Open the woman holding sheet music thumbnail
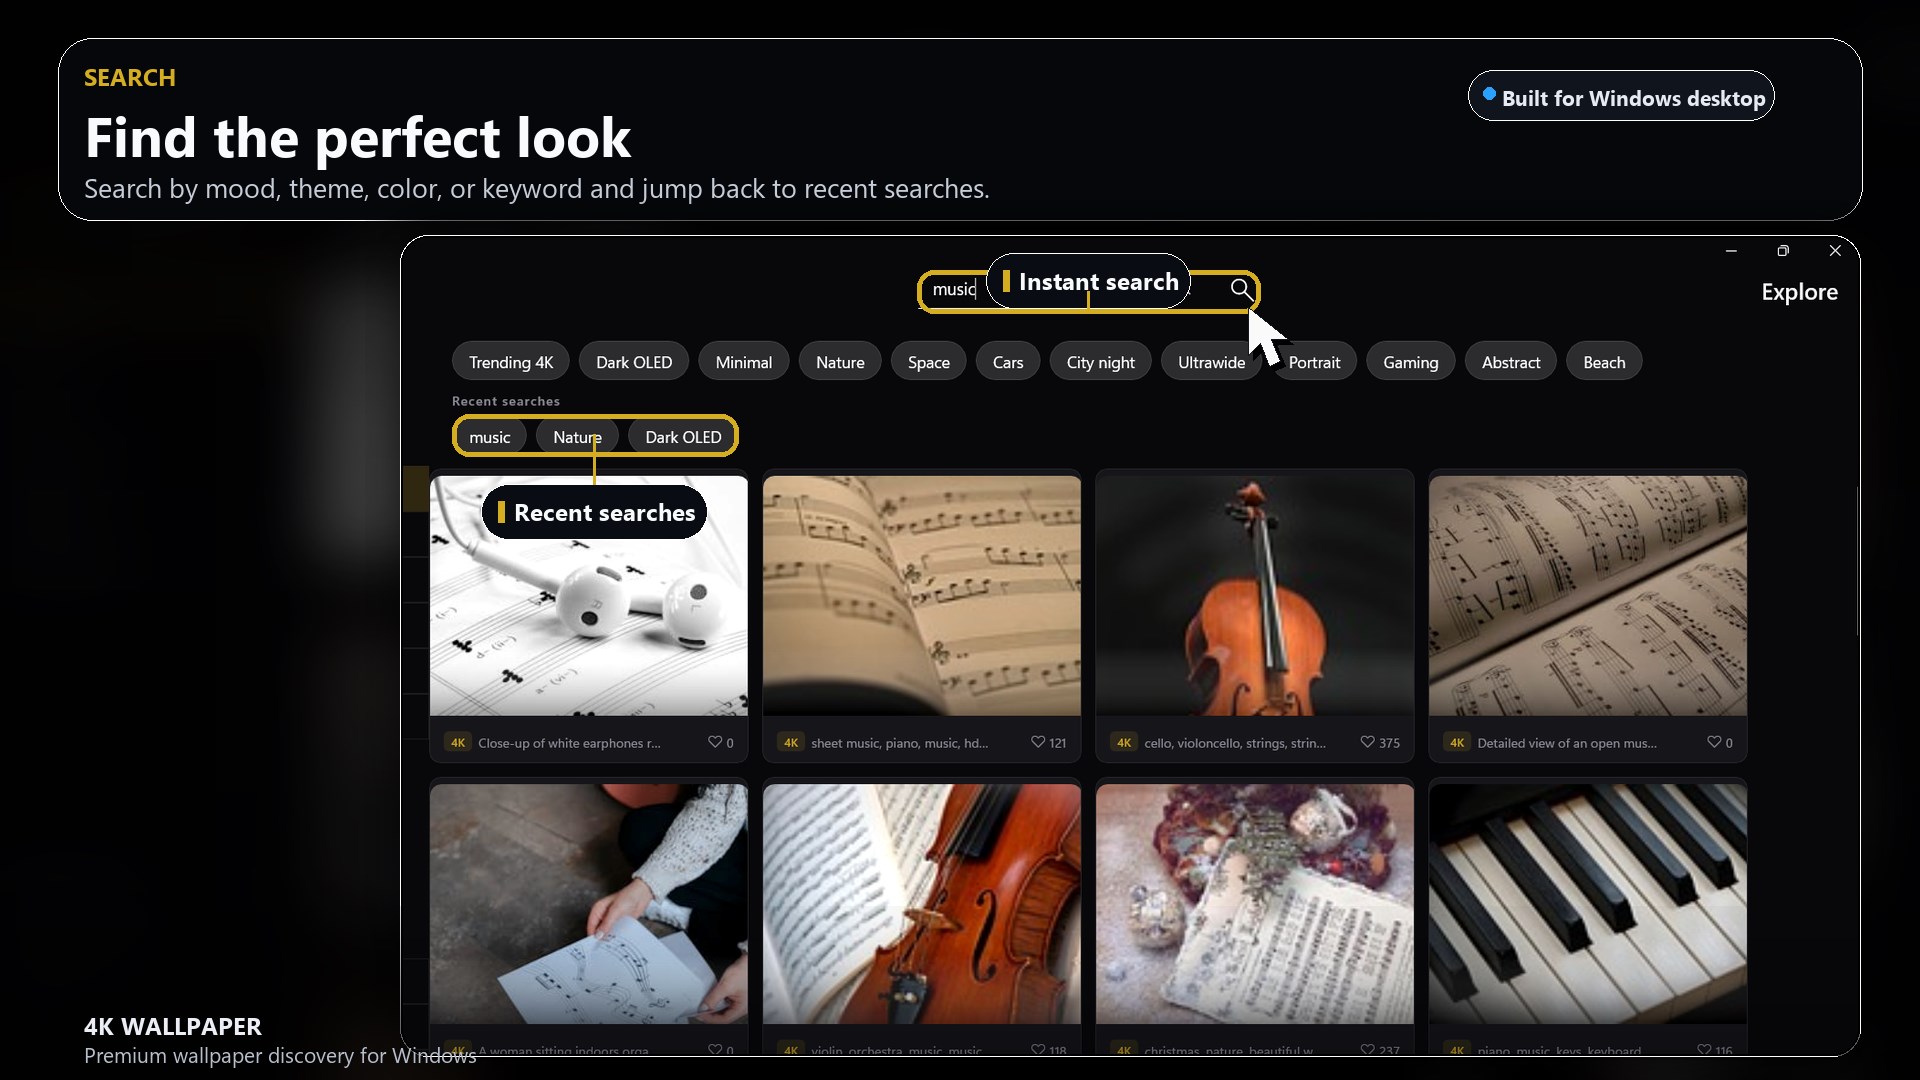1920x1080 pixels. tap(589, 904)
